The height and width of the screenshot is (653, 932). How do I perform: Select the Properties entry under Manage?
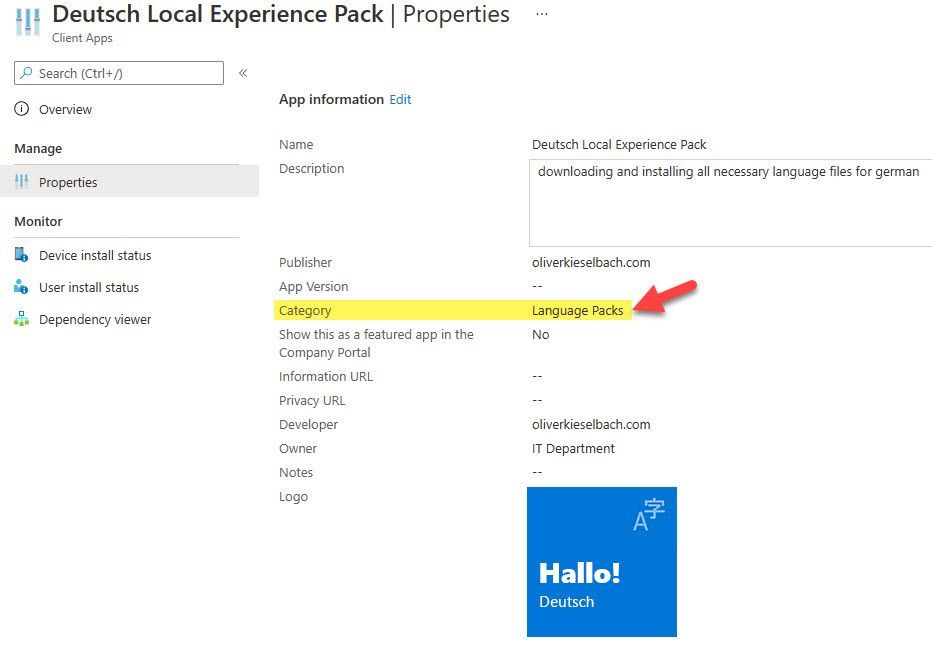click(70, 182)
